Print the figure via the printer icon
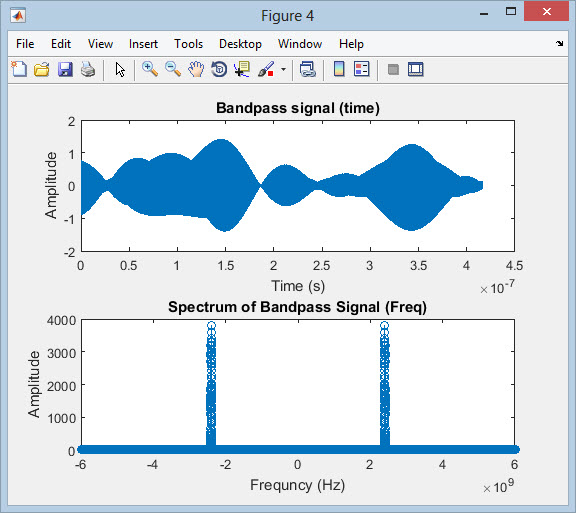The image size is (576, 513). click(x=88, y=69)
